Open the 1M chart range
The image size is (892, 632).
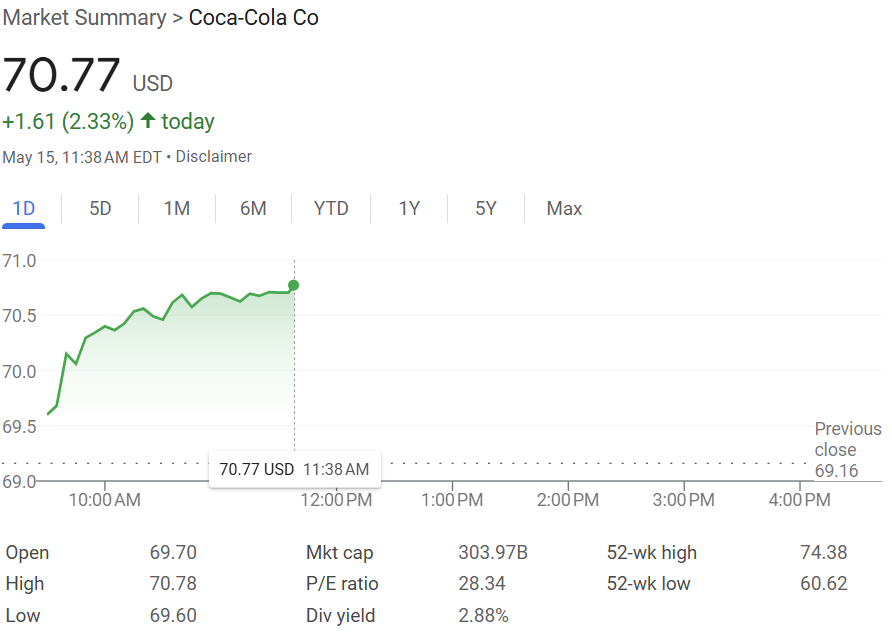pos(177,209)
